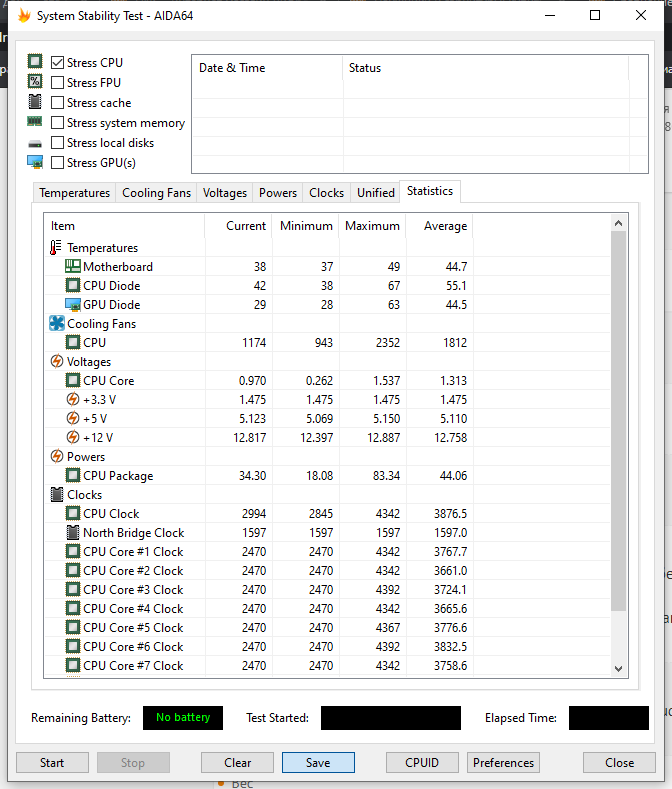Enable the Stress GPU(s) checkbox

[57, 163]
